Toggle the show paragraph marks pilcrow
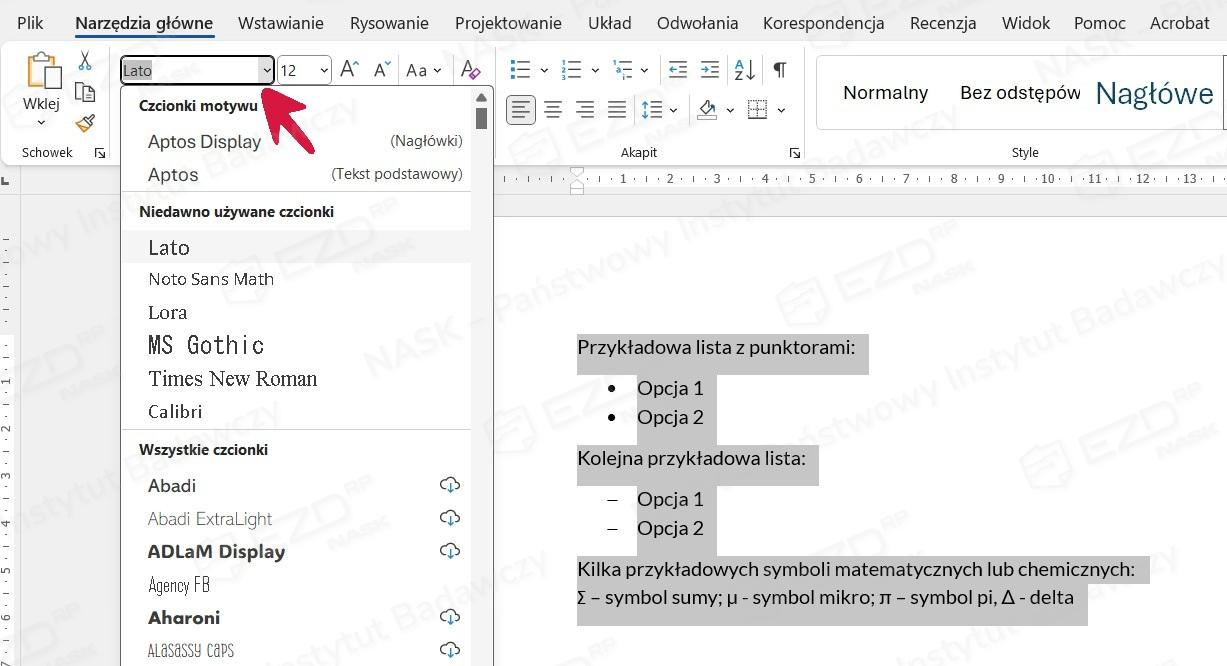The image size is (1227, 666). click(779, 70)
